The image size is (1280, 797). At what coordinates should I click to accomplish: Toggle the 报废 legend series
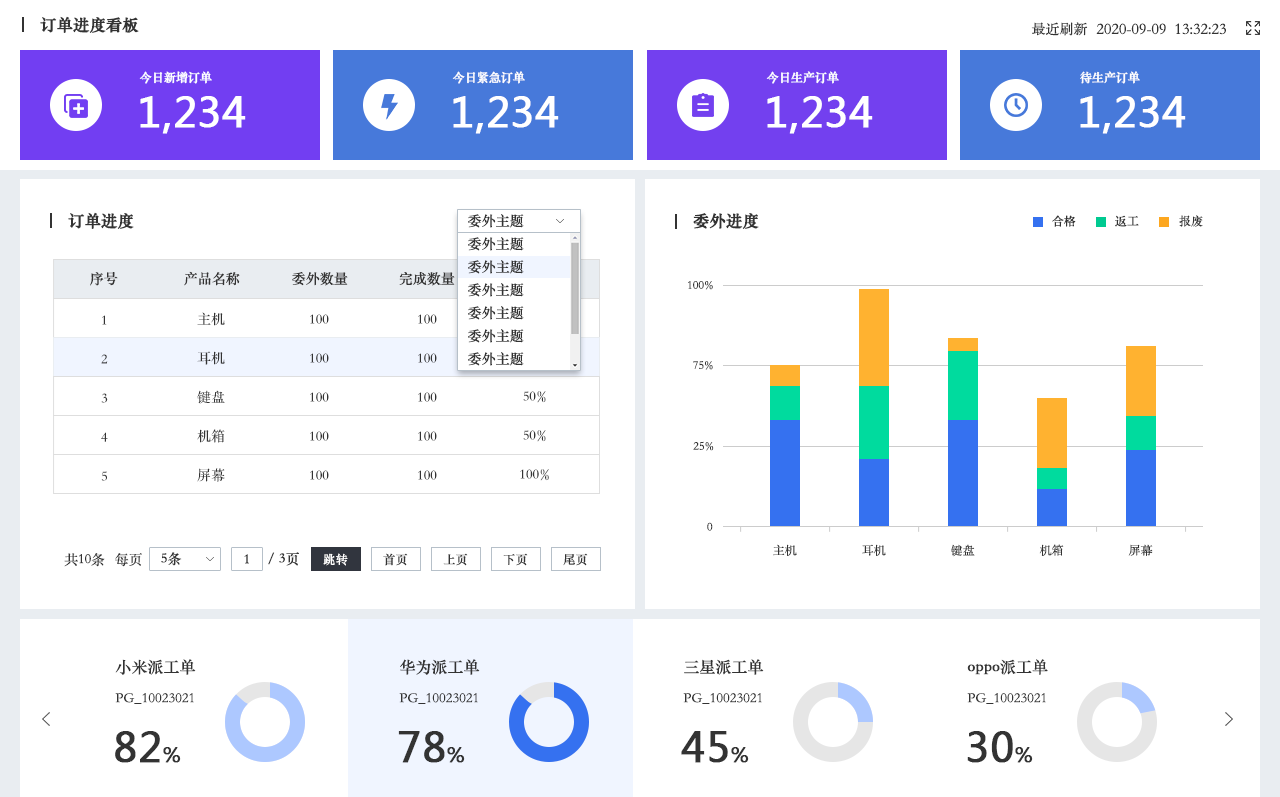[x=1181, y=222]
